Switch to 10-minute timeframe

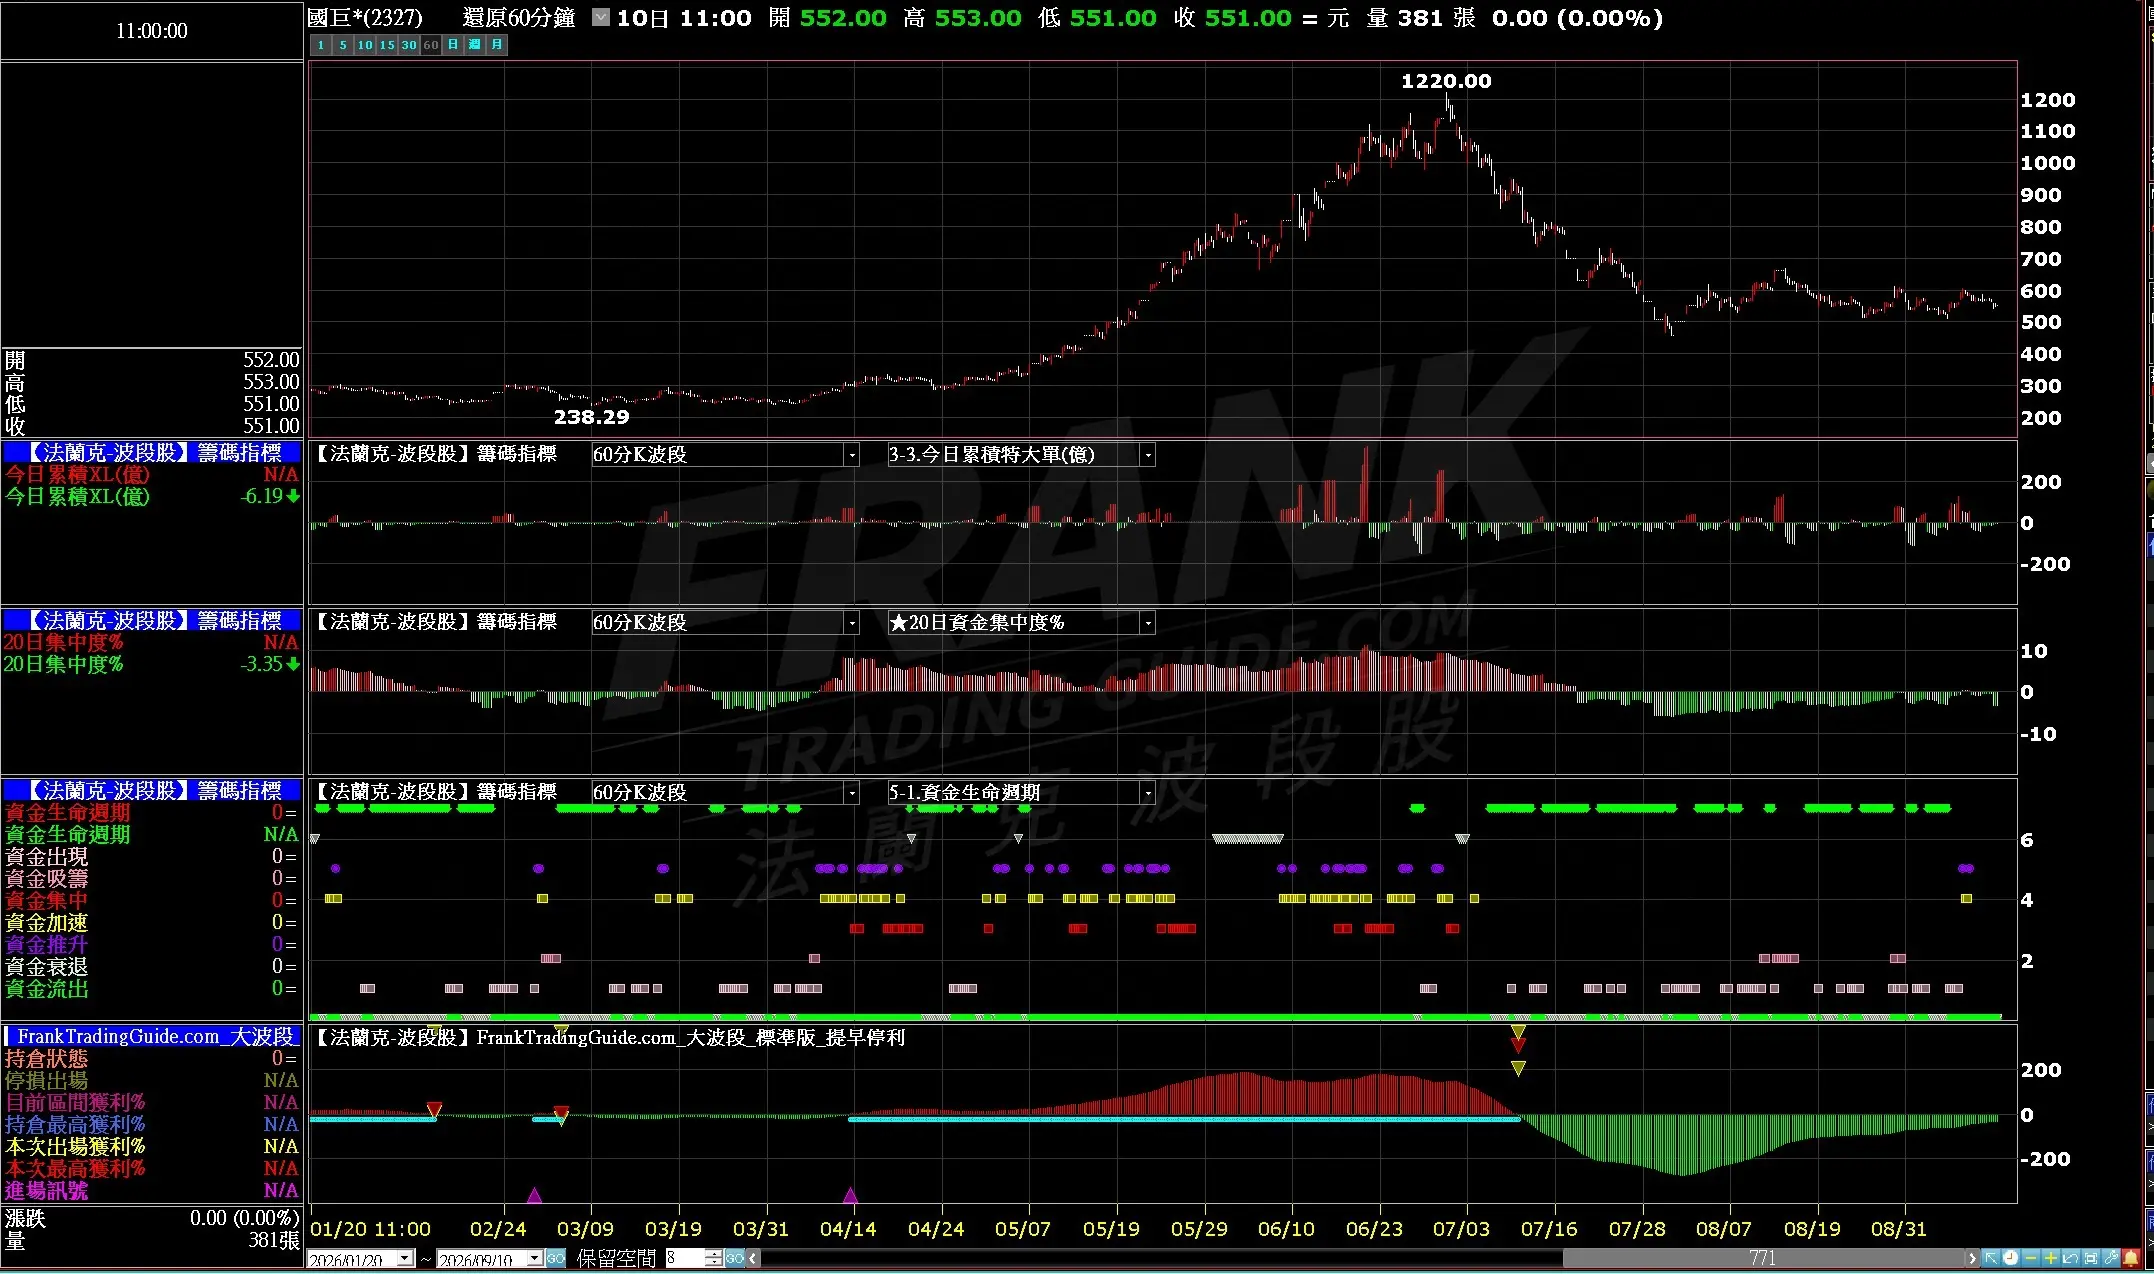(365, 45)
